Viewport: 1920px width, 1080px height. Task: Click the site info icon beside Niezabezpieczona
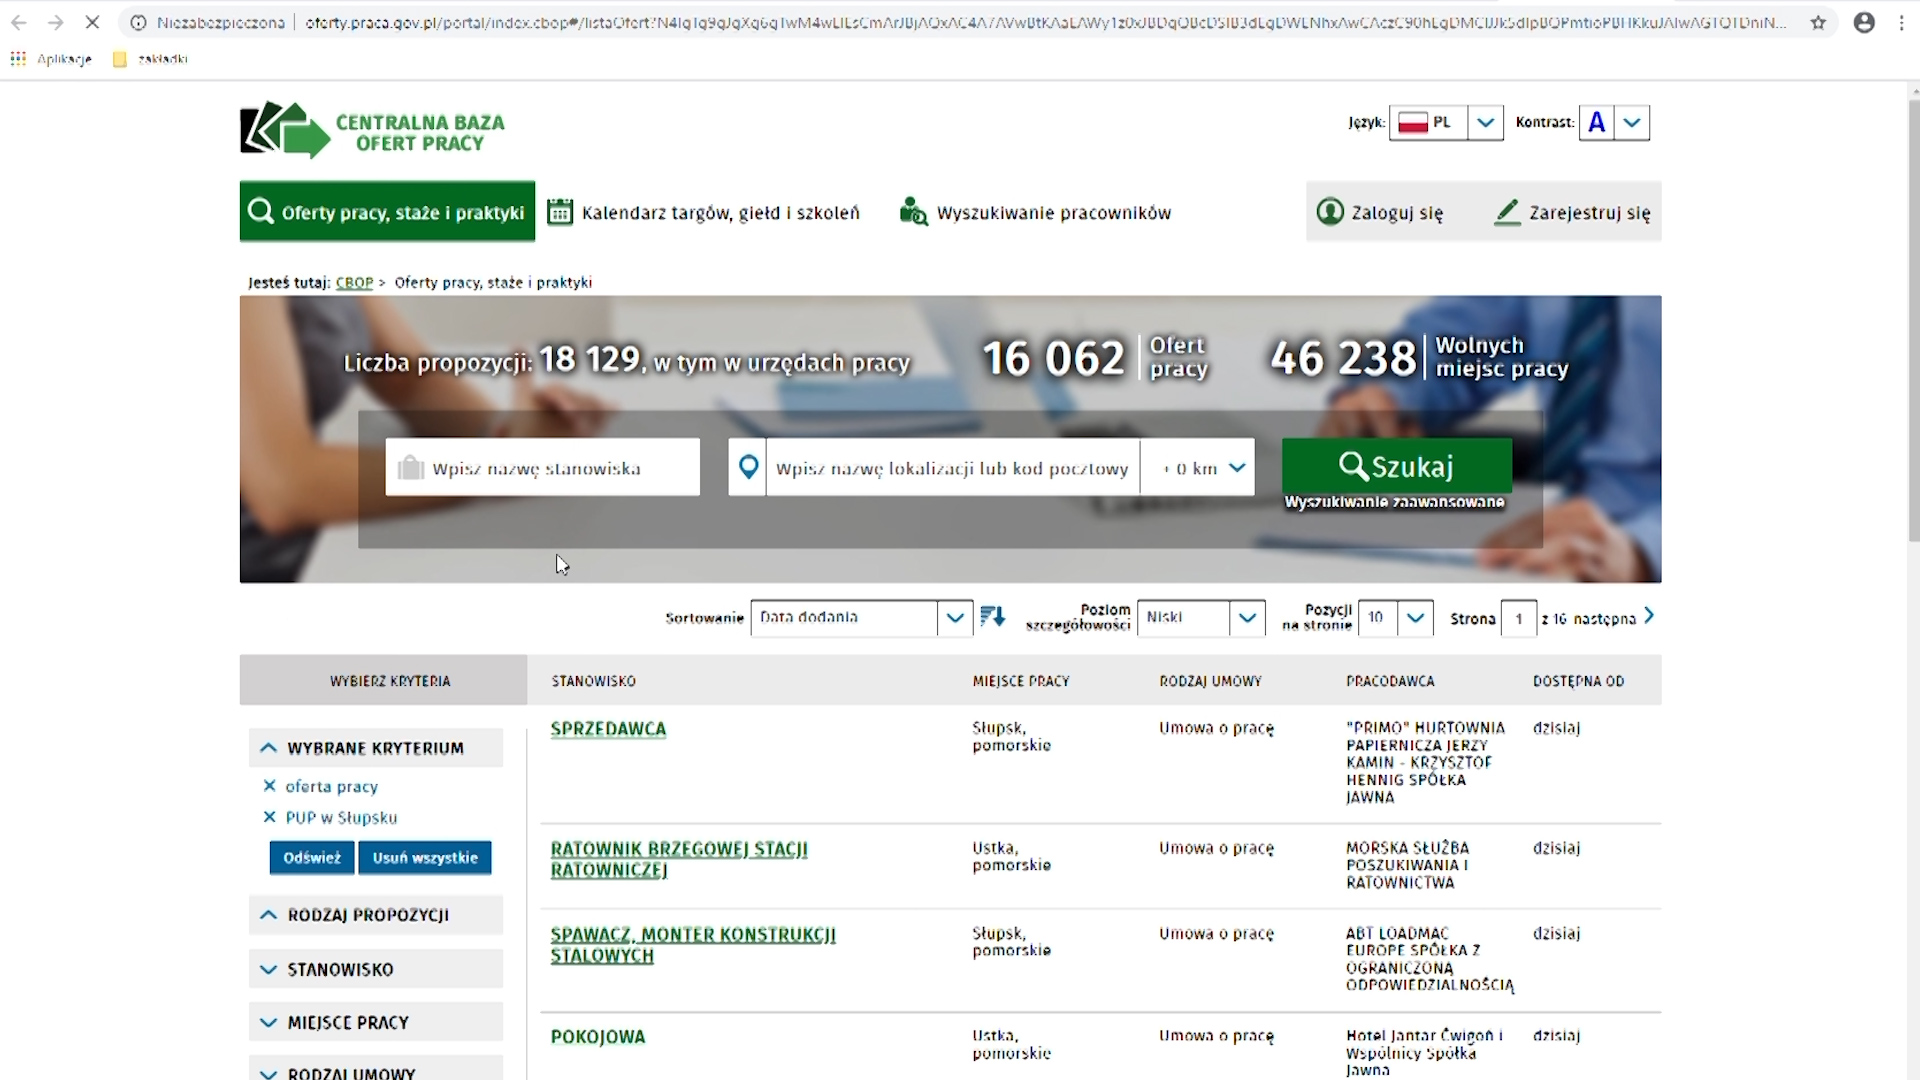pyautogui.click(x=138, y=22)
